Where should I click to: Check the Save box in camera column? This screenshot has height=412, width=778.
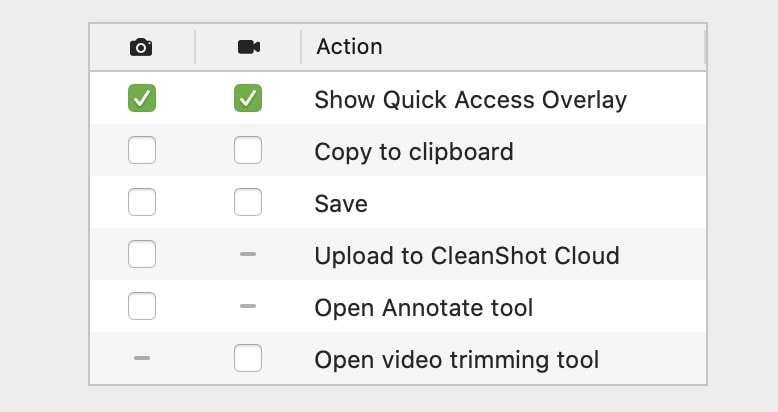point(142,202)
